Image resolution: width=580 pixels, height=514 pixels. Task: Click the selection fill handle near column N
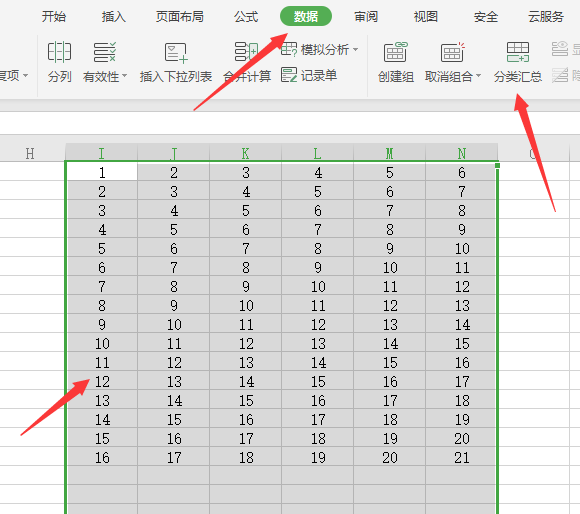[498, 165]
